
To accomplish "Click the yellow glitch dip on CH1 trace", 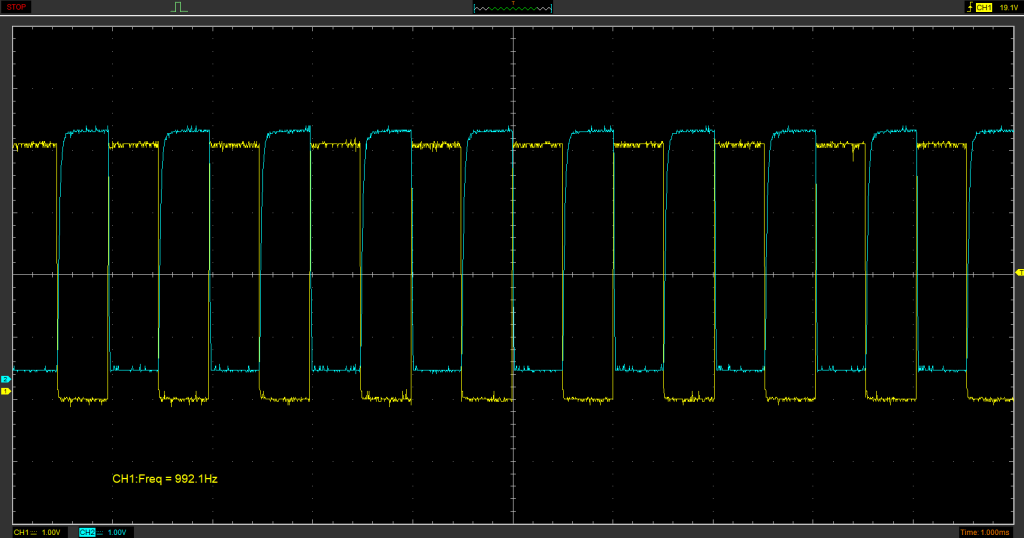I will (x=853, y=156).
